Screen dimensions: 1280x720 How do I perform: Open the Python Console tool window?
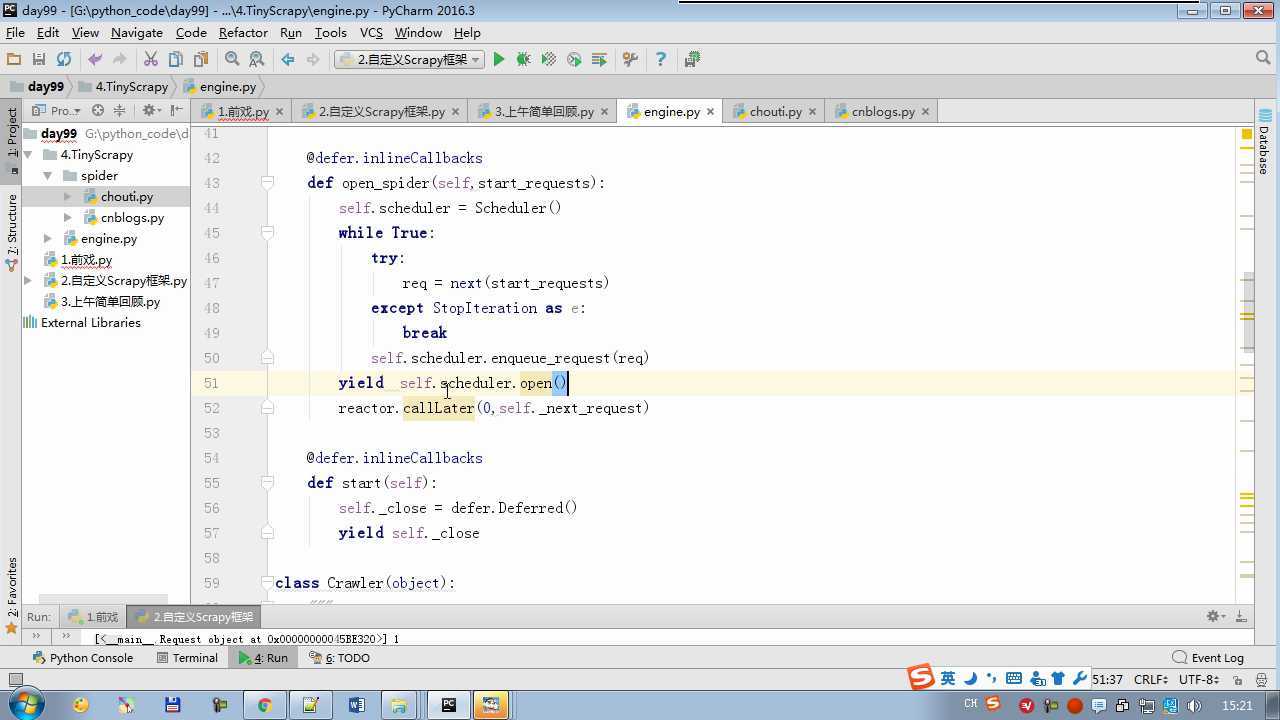pos(82,658)
